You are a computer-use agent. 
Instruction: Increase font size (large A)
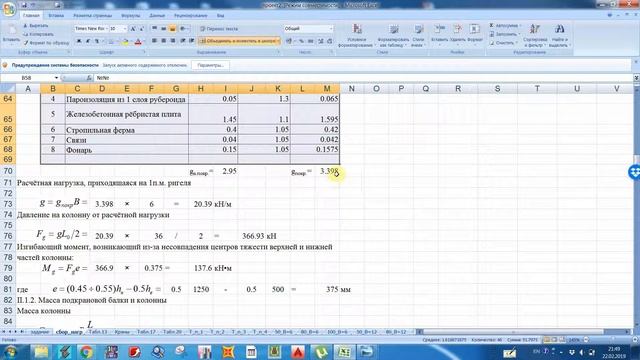[x=133, y=29]
